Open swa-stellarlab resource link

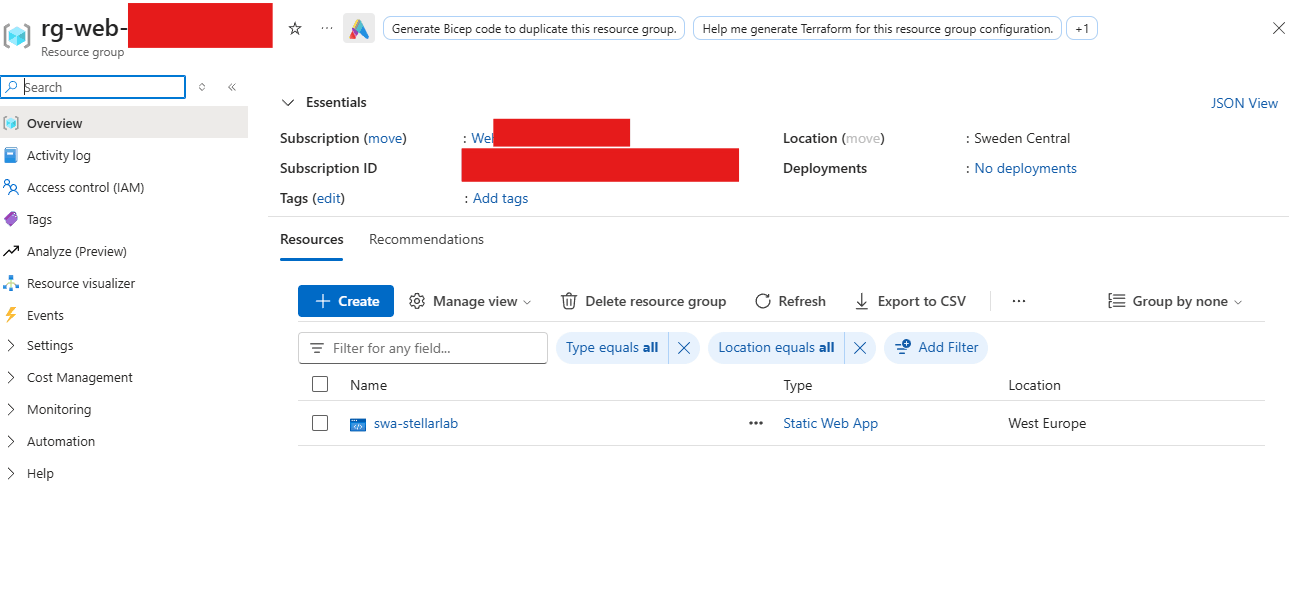(x=416, y=423)
